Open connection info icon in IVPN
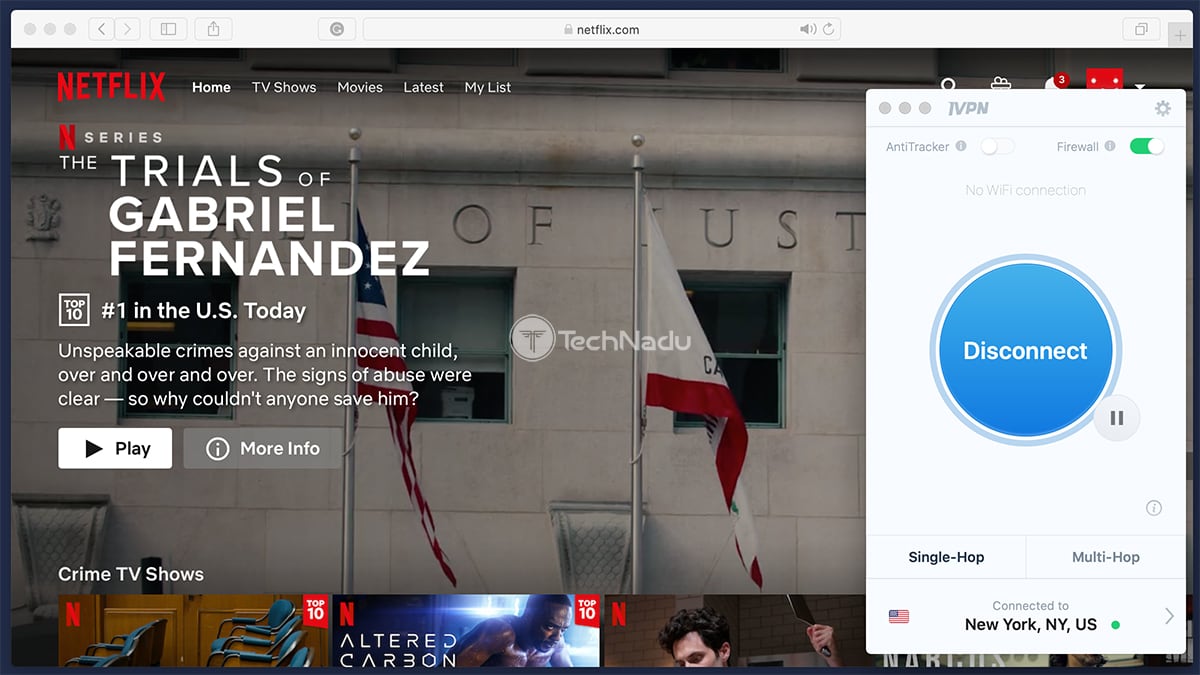This screenshot has height=675, width=1200. pyautogui.click(x=1153, y=508)
